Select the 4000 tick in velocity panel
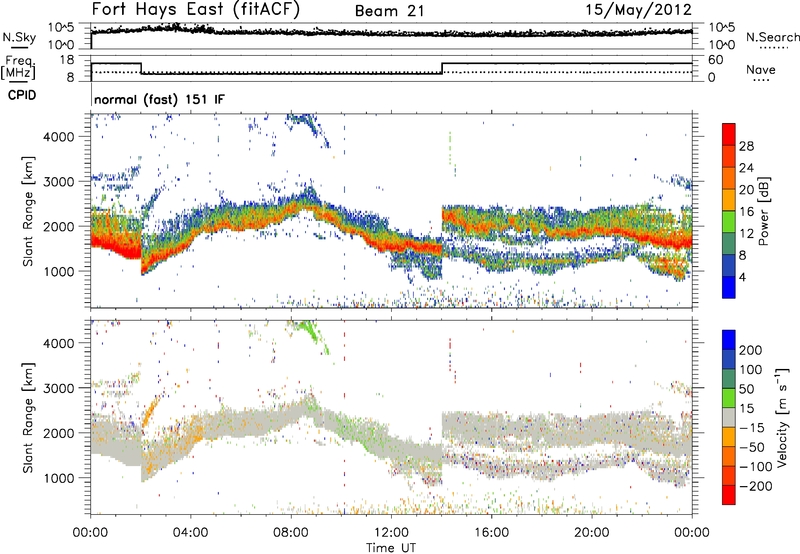Viewport: 800px width, 554px height. (x=59, y=343)
